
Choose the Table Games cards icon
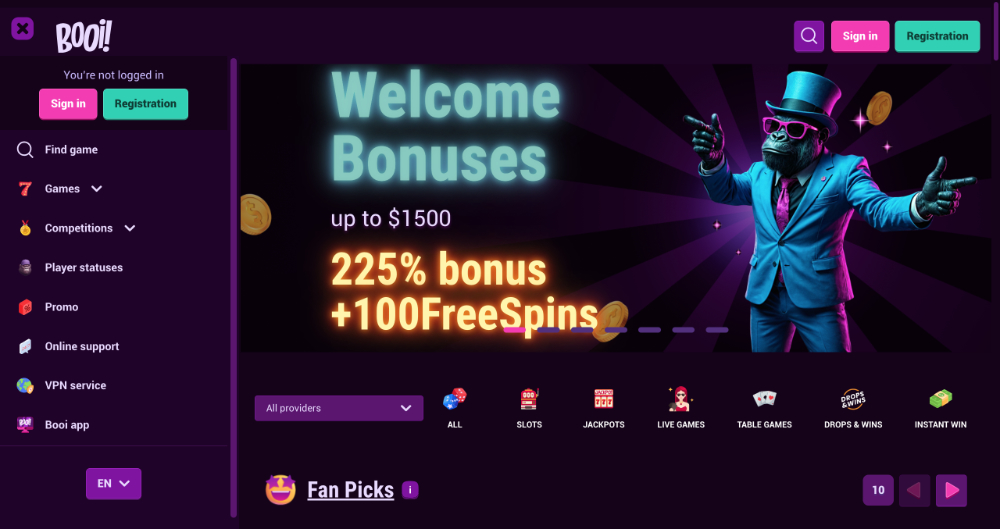(x=764, y=399)
